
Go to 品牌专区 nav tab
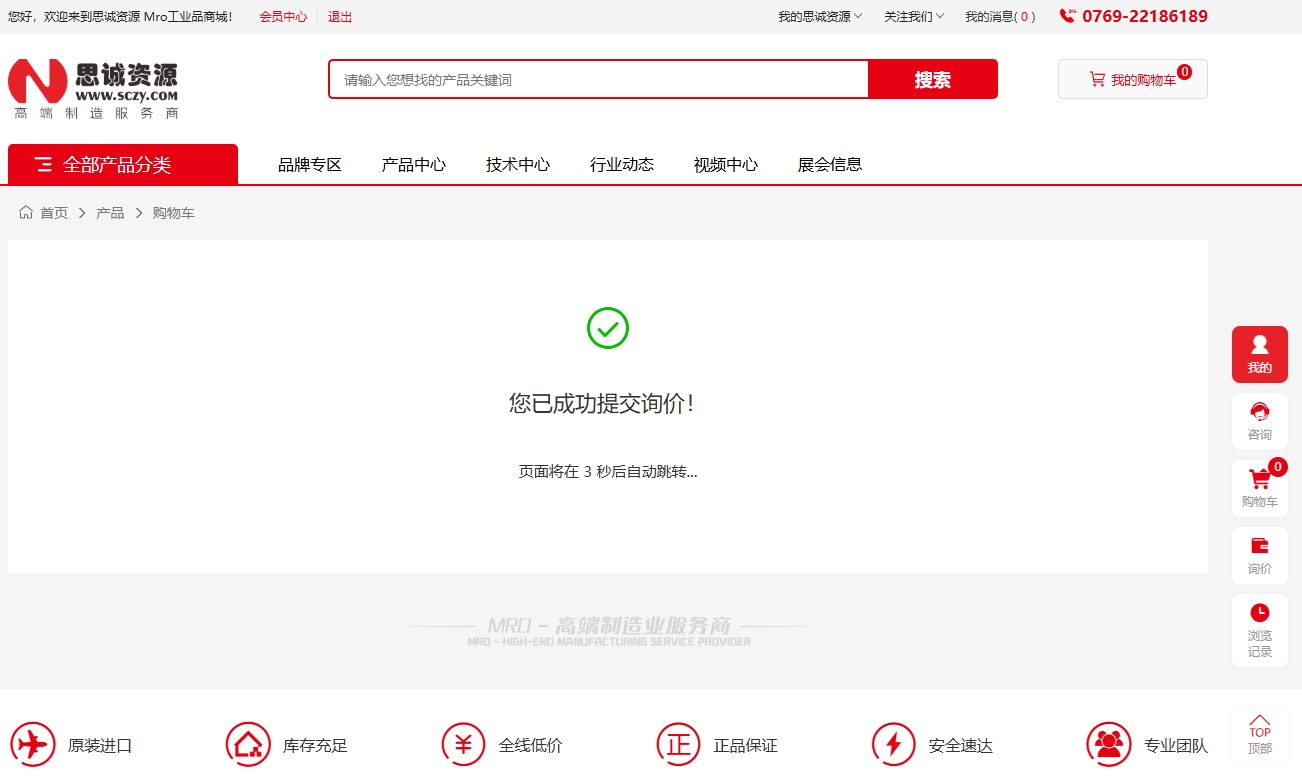pyautogui.click(x=310, y=165)
